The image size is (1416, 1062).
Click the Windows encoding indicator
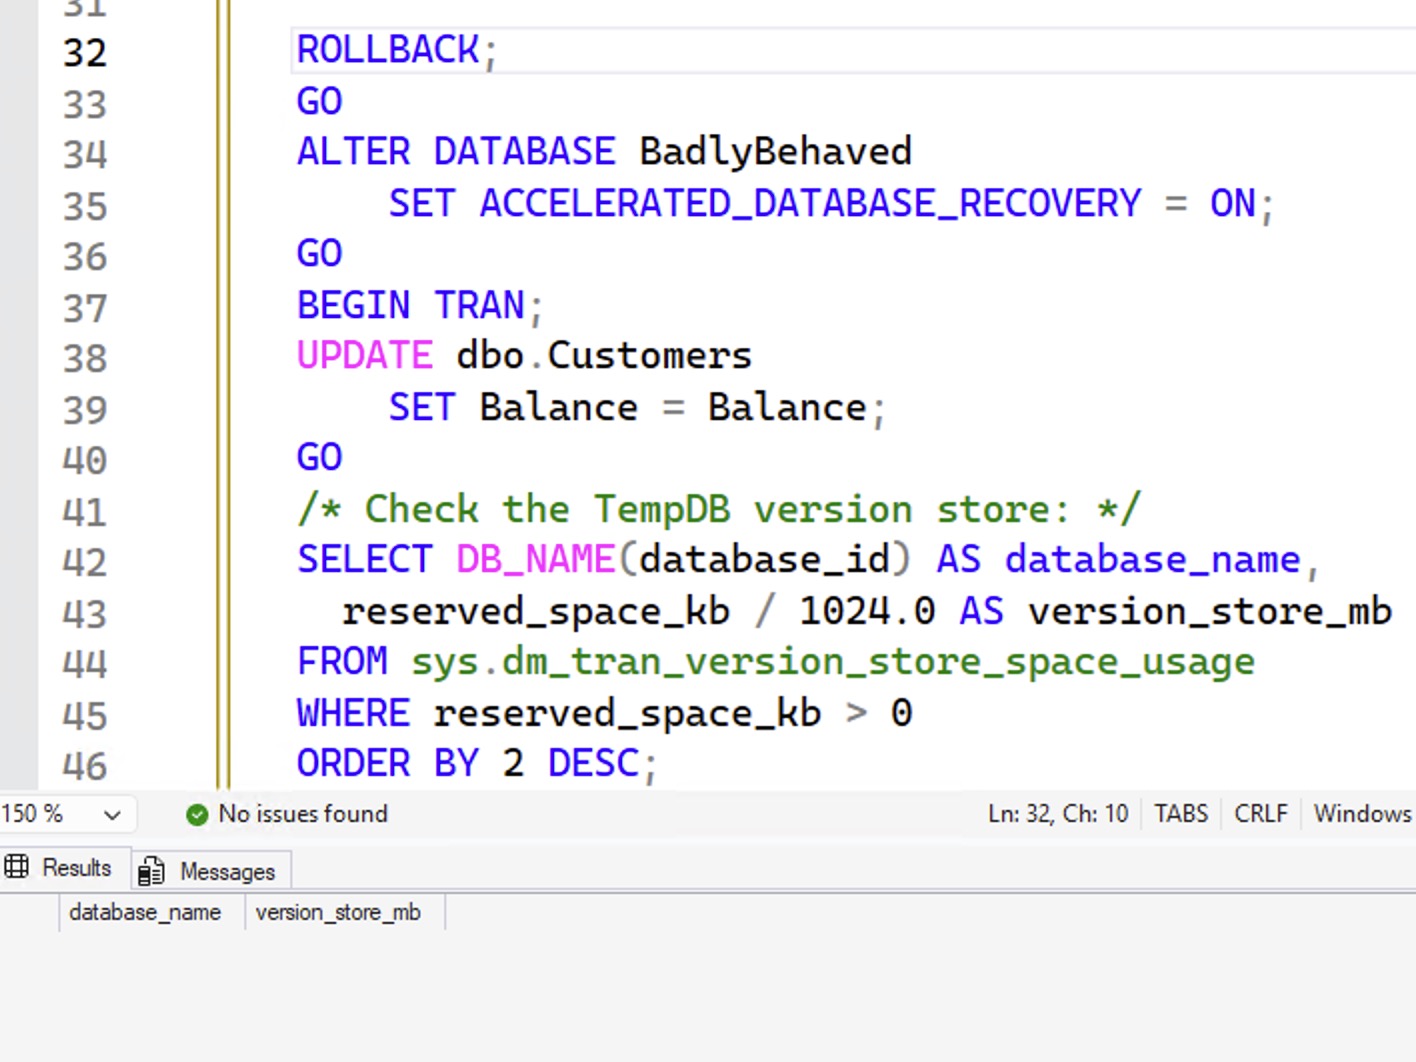click(1362, 814)
